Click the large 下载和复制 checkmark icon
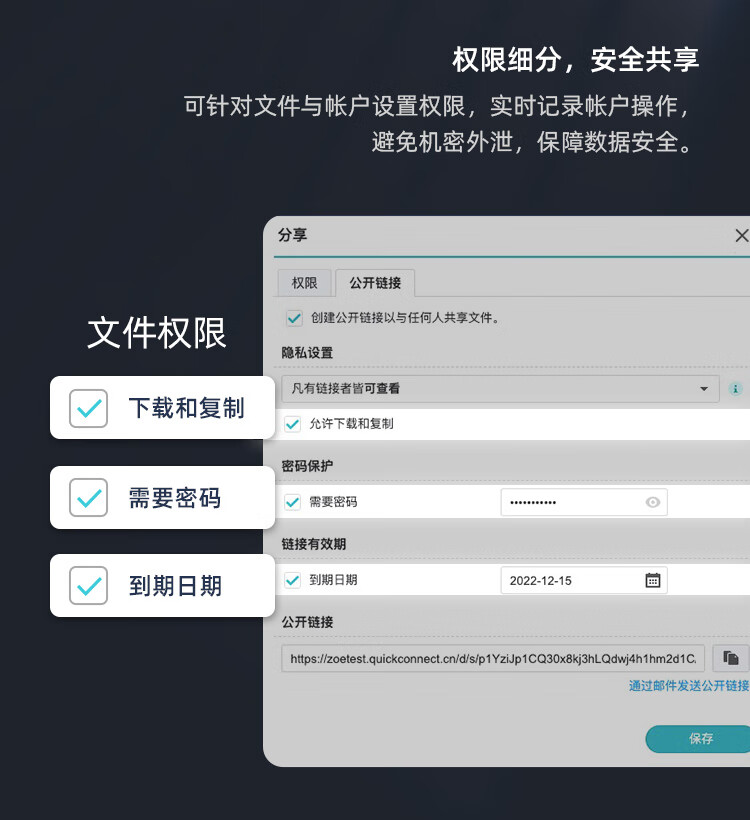Image resolution: width=750 pixels, height=820 pixels. pyautogui.click(x=88, y=408)
